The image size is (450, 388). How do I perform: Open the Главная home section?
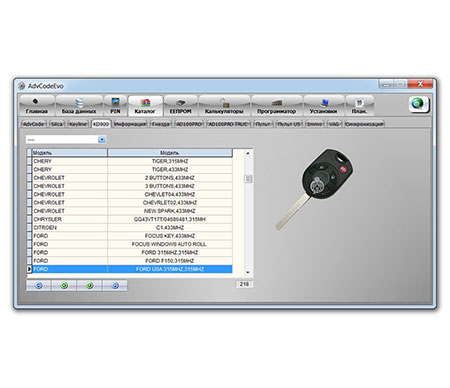coord(37,106)
